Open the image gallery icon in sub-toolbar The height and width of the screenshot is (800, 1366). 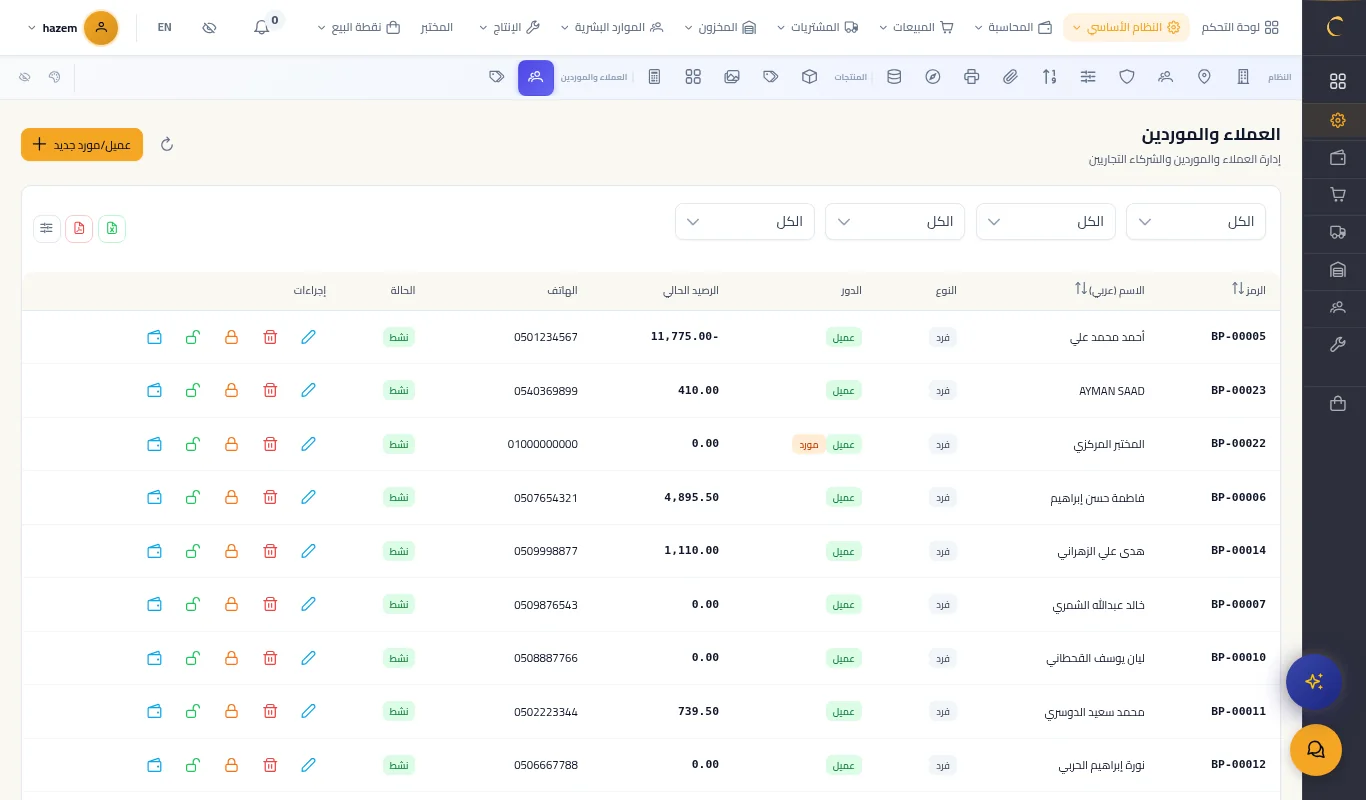[x=732, y=77]
